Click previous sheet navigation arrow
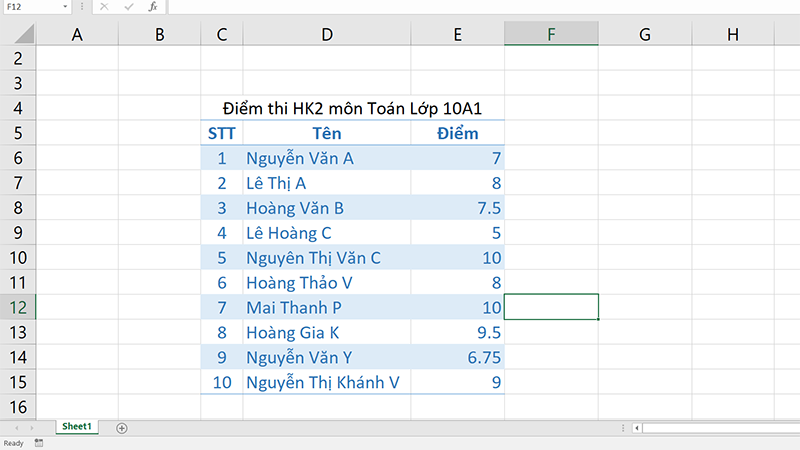 17,427
